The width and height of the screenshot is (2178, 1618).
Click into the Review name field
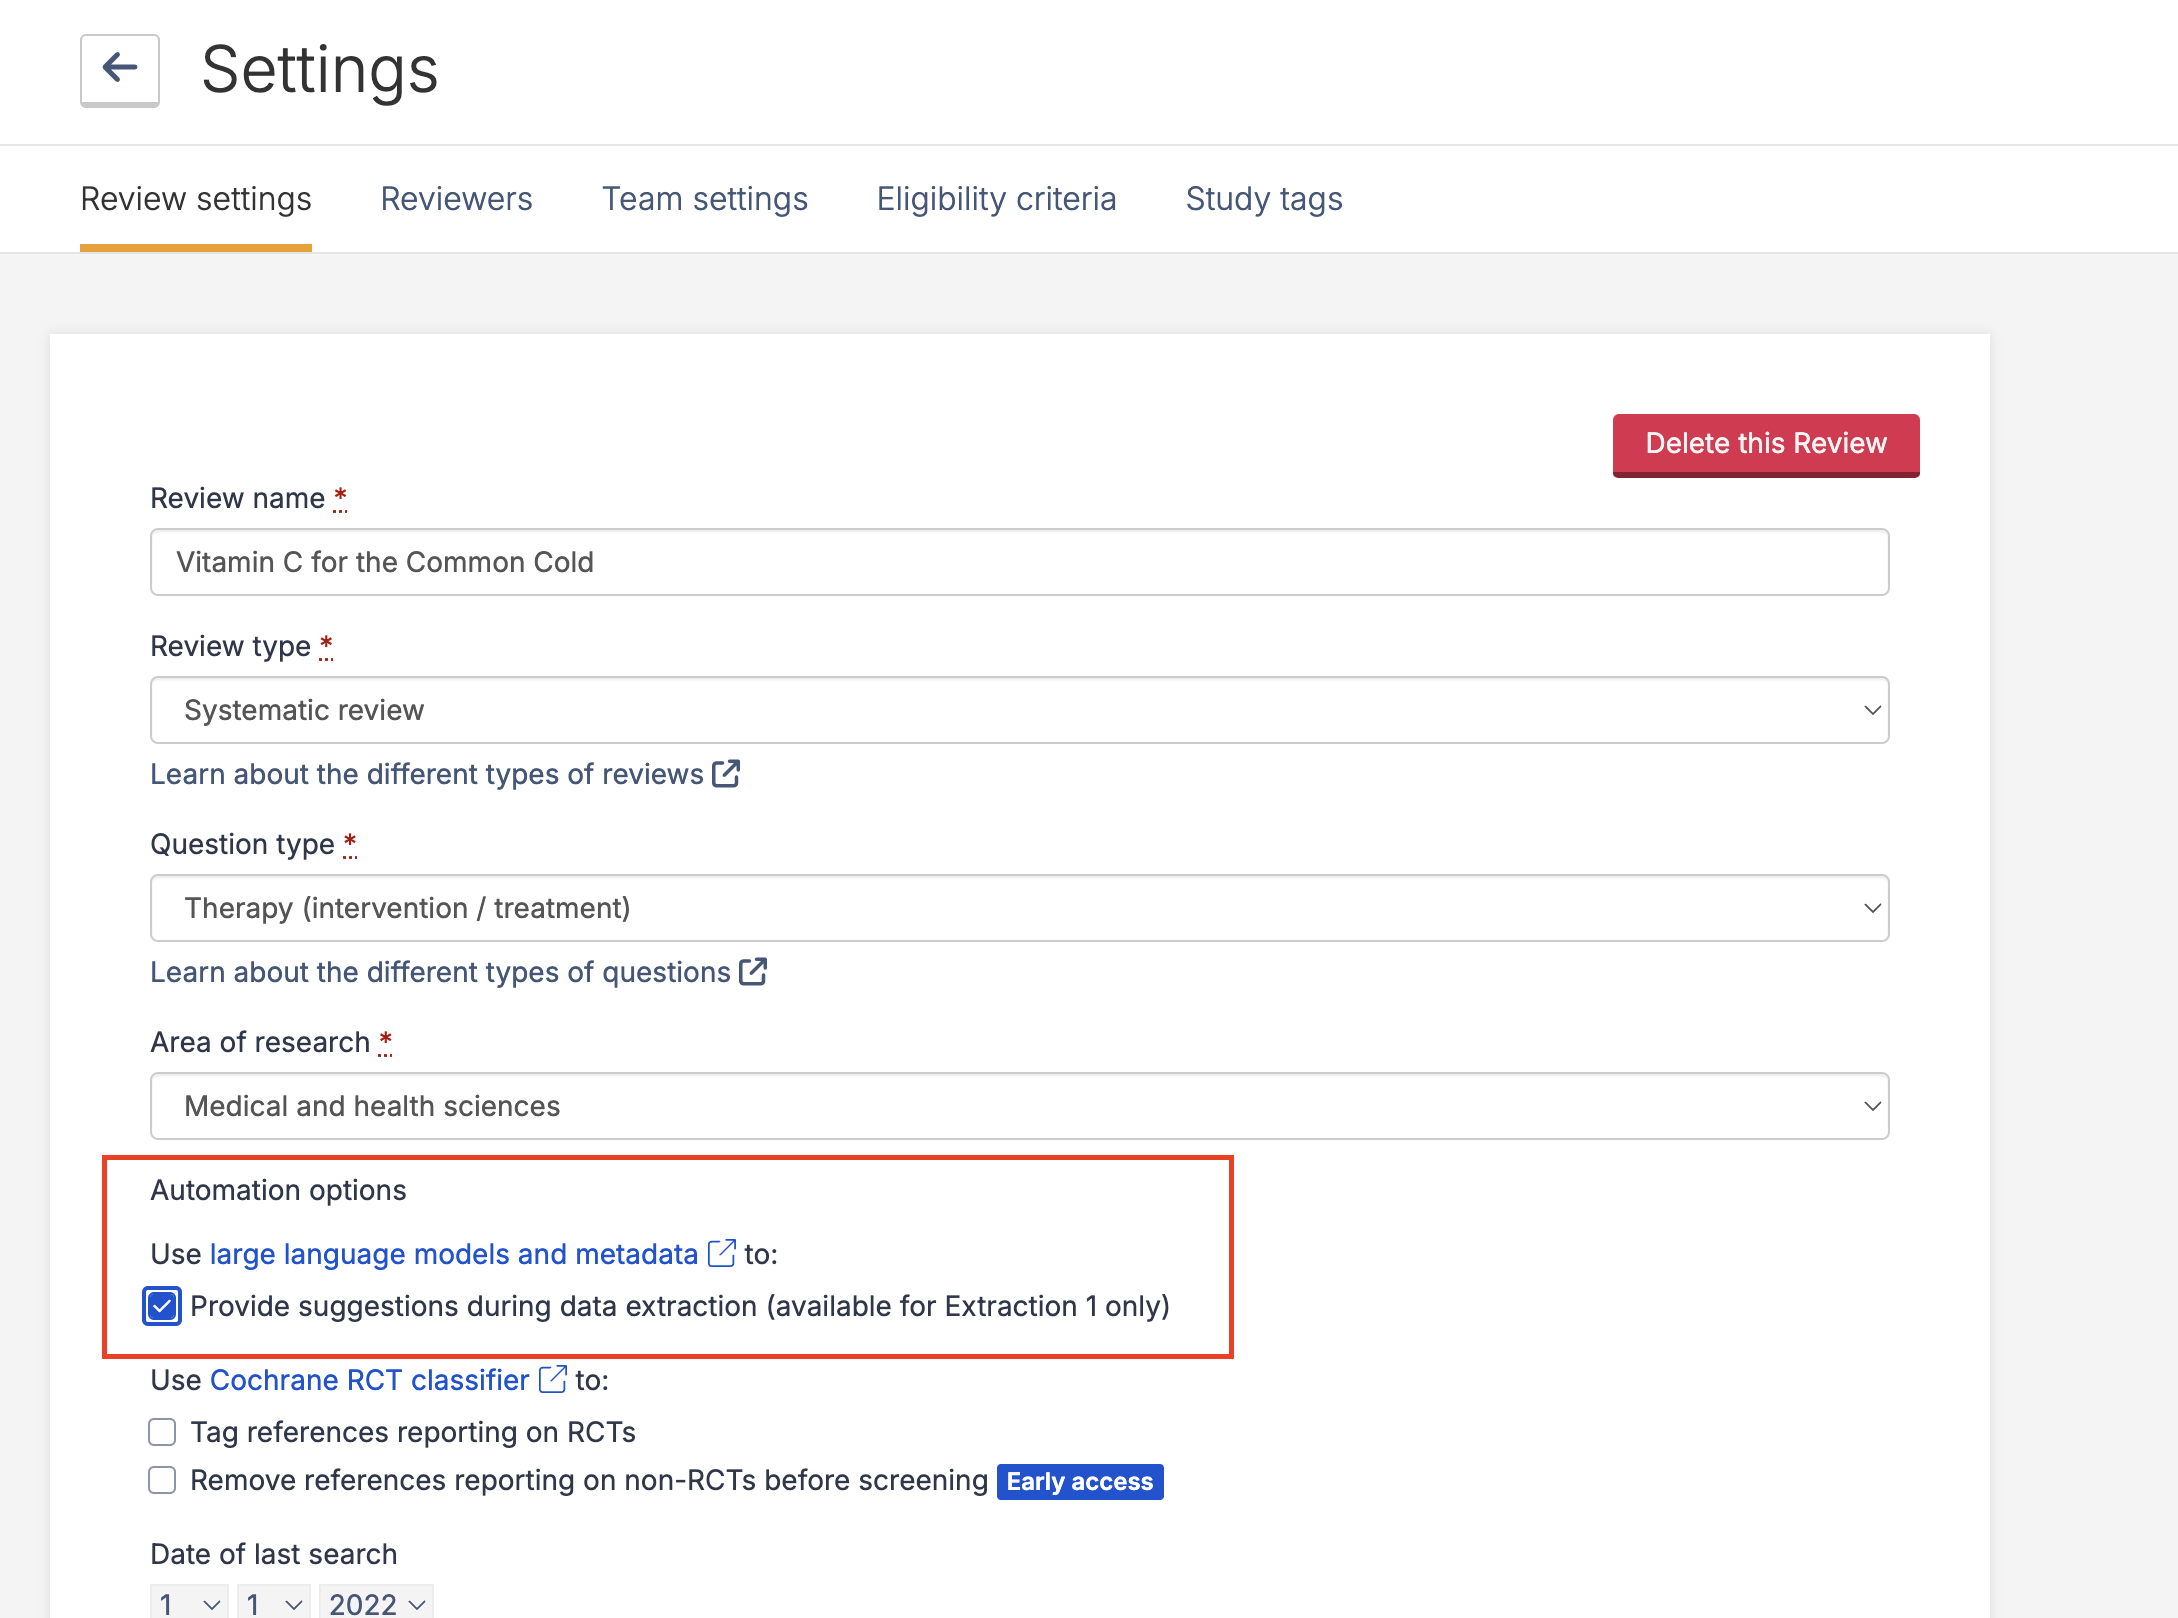pos(1018,562)
